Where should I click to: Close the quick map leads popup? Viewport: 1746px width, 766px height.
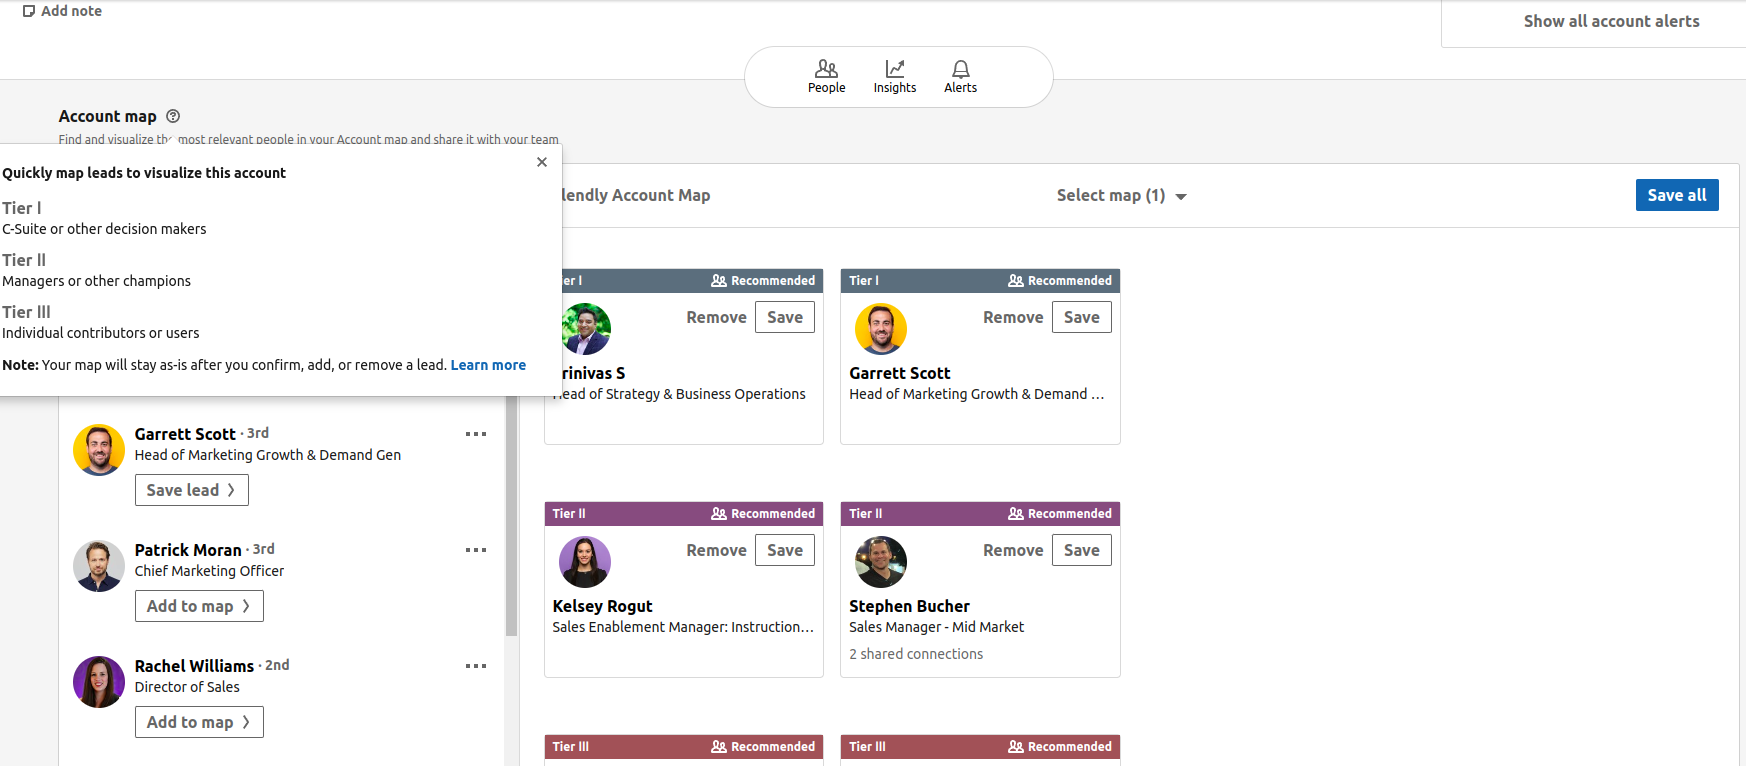[542, 162]
